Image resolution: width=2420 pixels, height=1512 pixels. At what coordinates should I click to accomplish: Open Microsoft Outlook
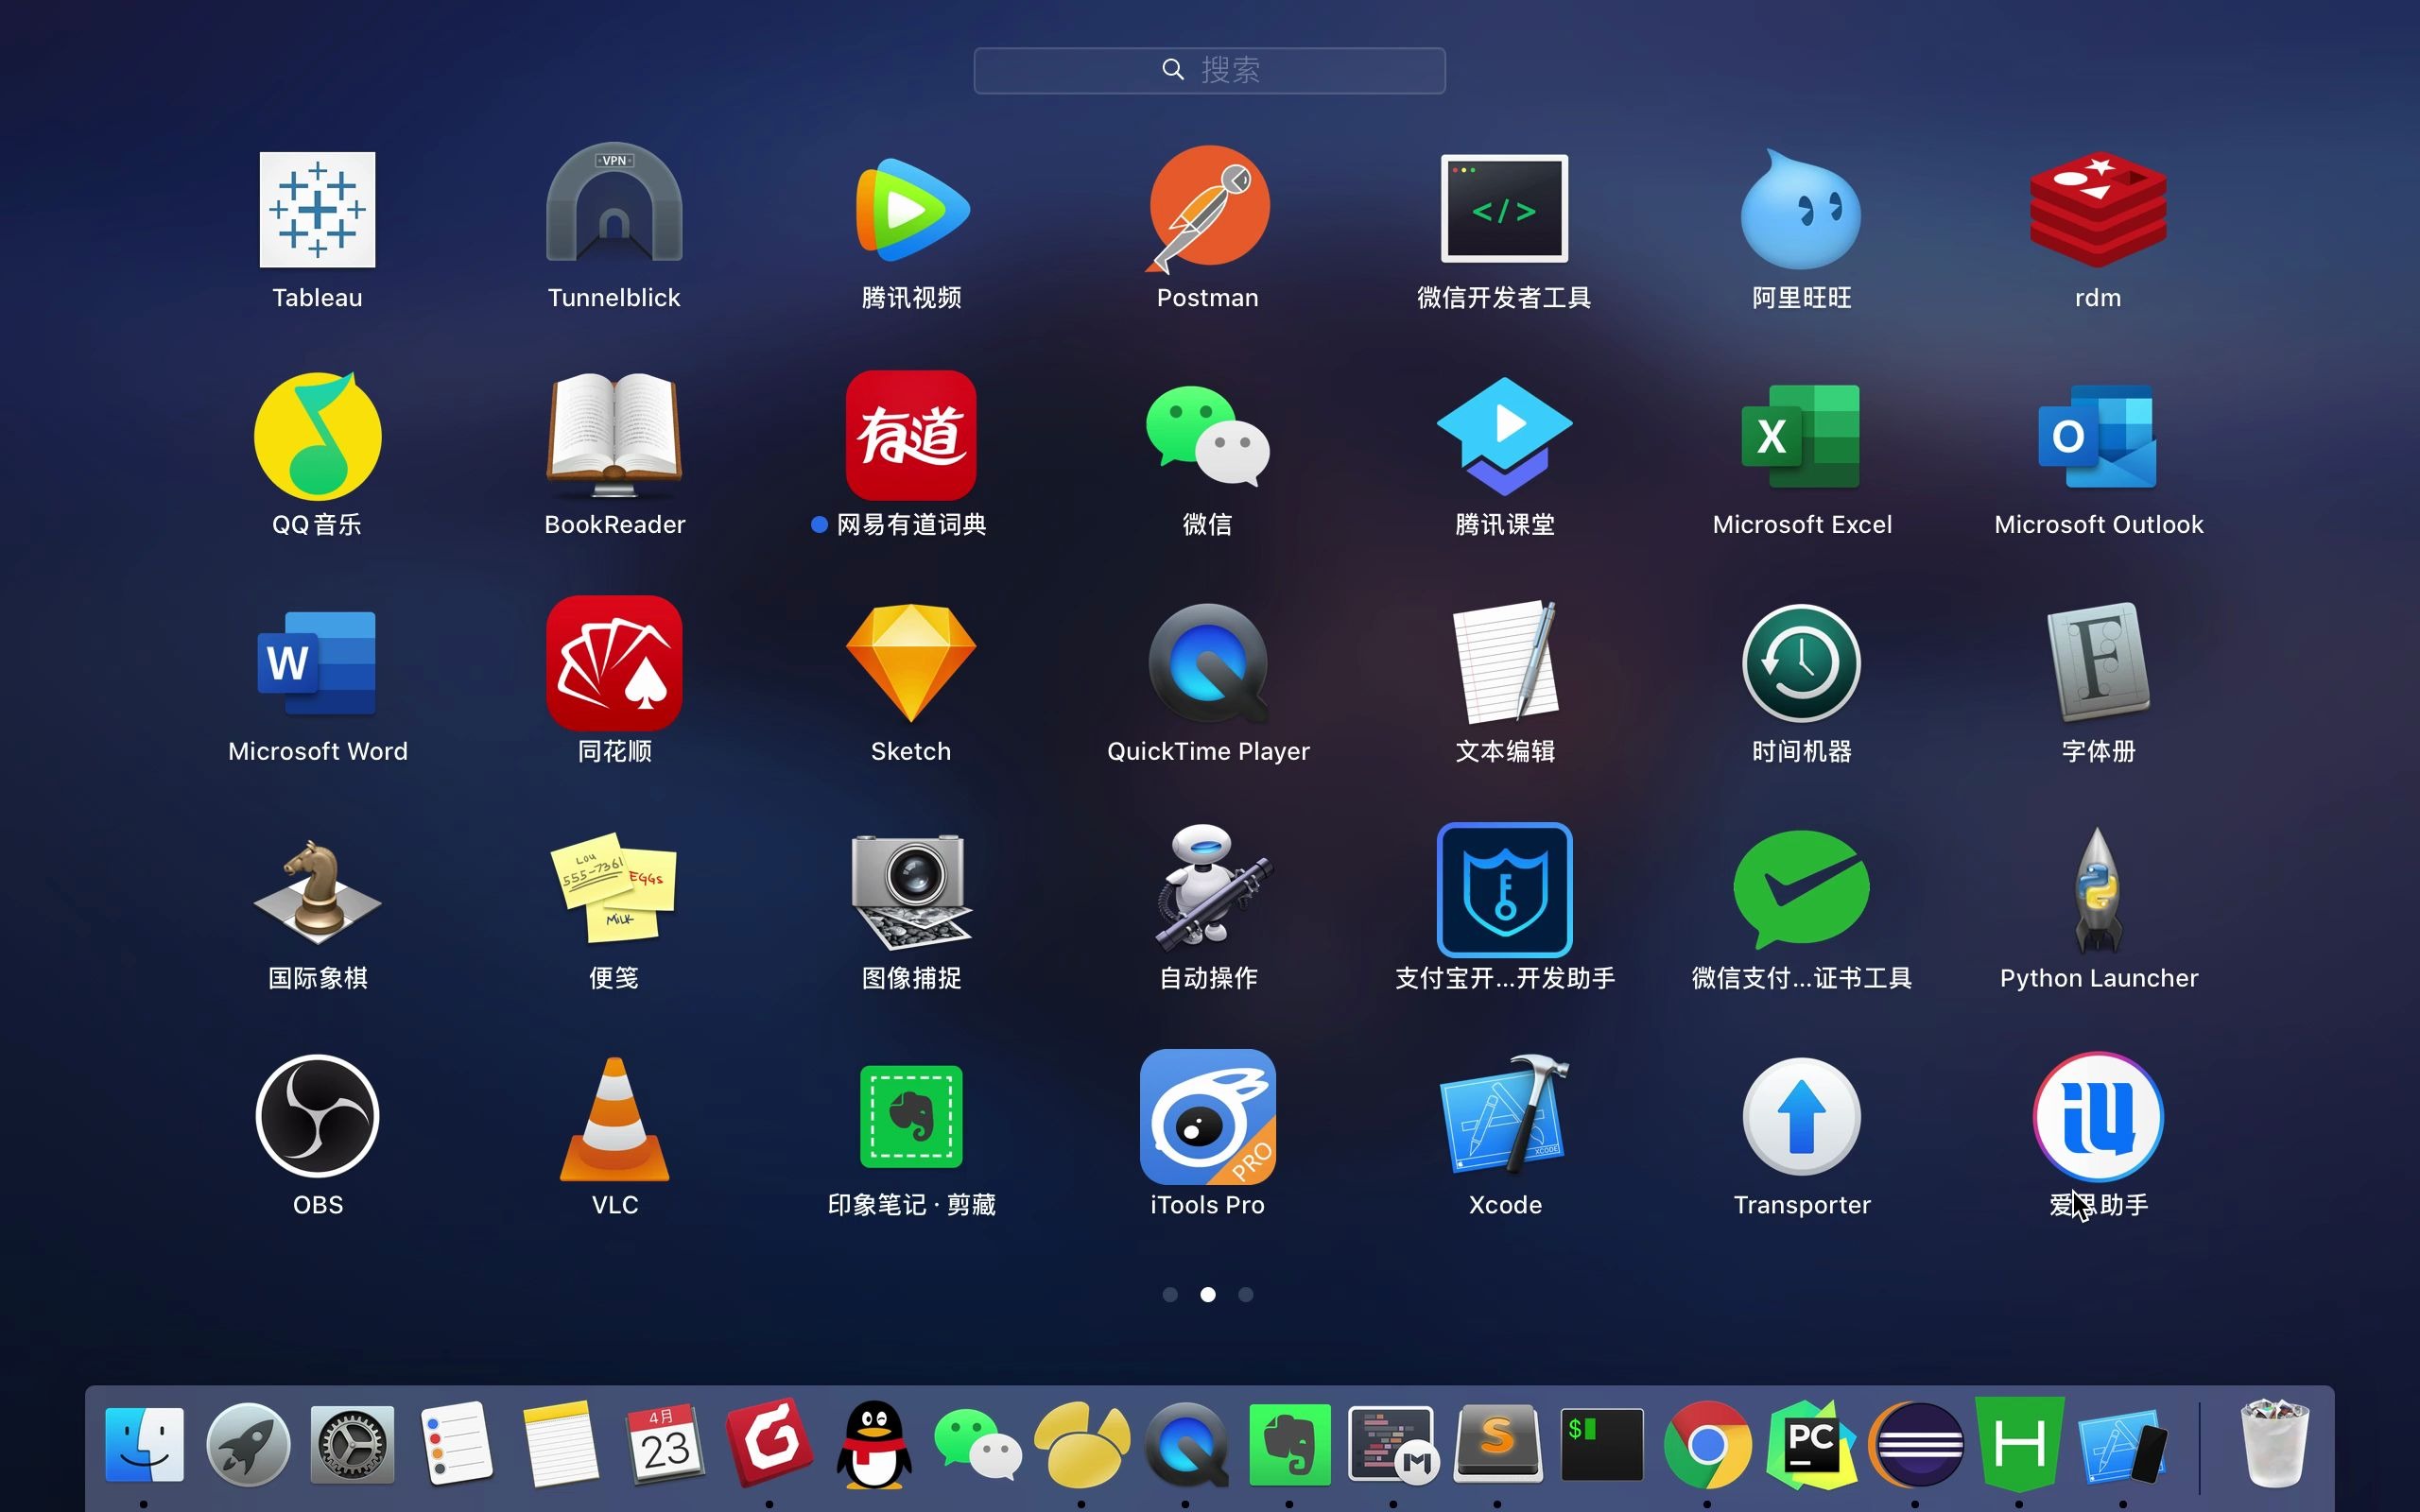[x=2098, y=436]
